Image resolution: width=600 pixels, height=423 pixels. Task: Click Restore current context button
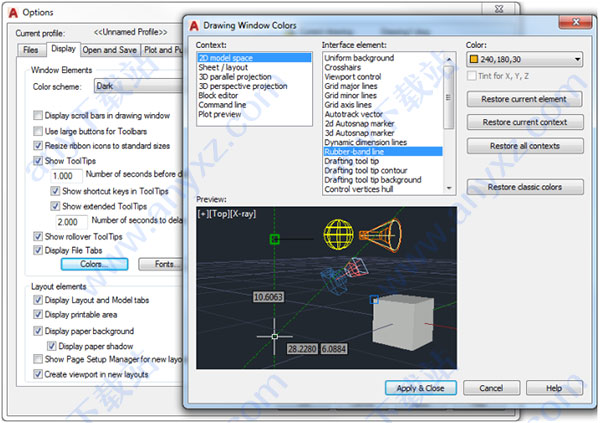point(525,122)
